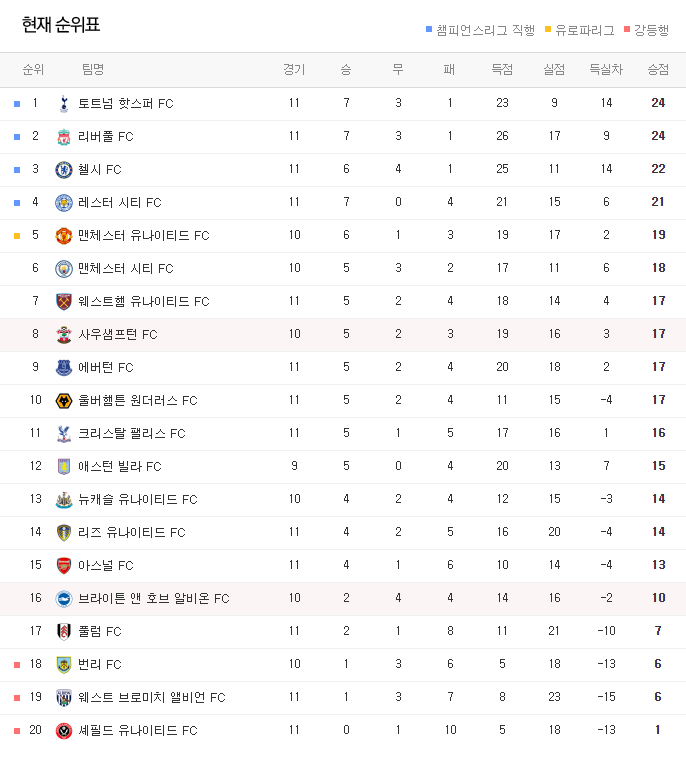The image size is (686, 766).
Task: Open 맨체스터 시티 FC team link
Action: (x=126, y=269)
